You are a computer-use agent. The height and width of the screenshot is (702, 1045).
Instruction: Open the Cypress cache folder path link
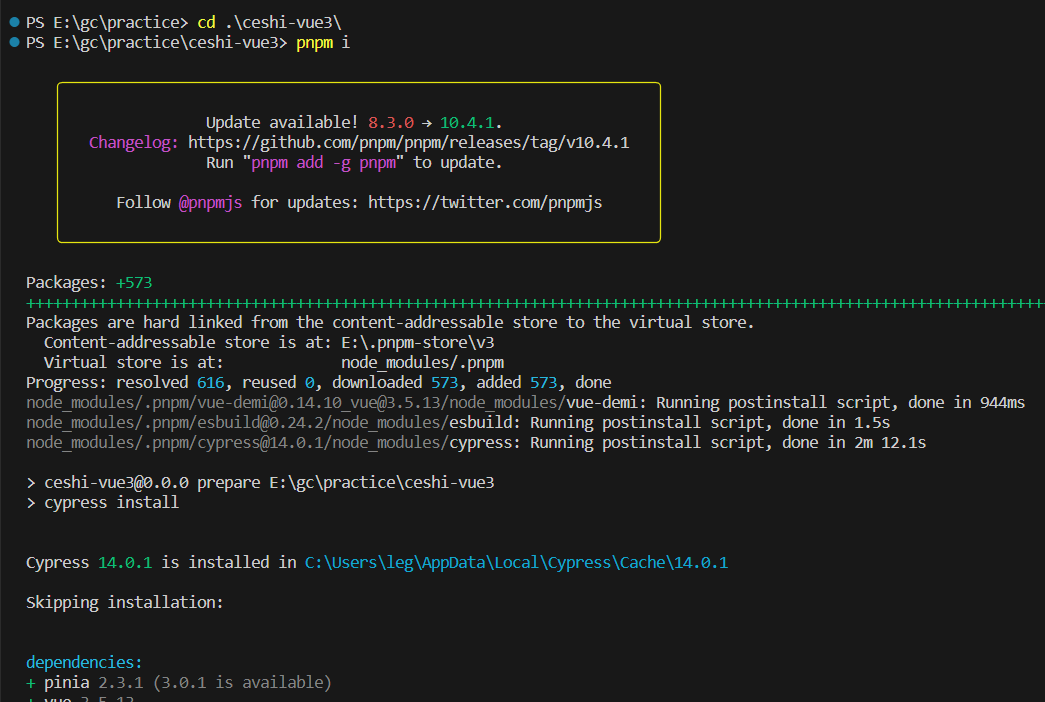pos(517,563)
